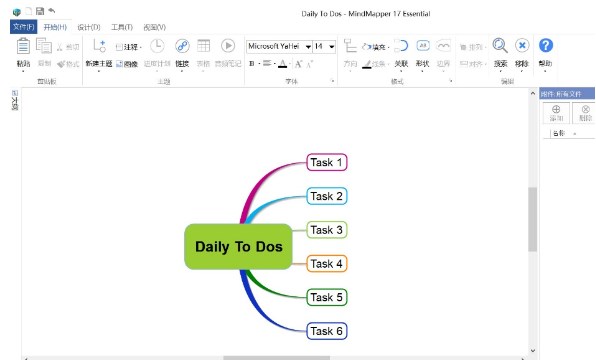Select the Task 2 topic

tap(327, 196)
